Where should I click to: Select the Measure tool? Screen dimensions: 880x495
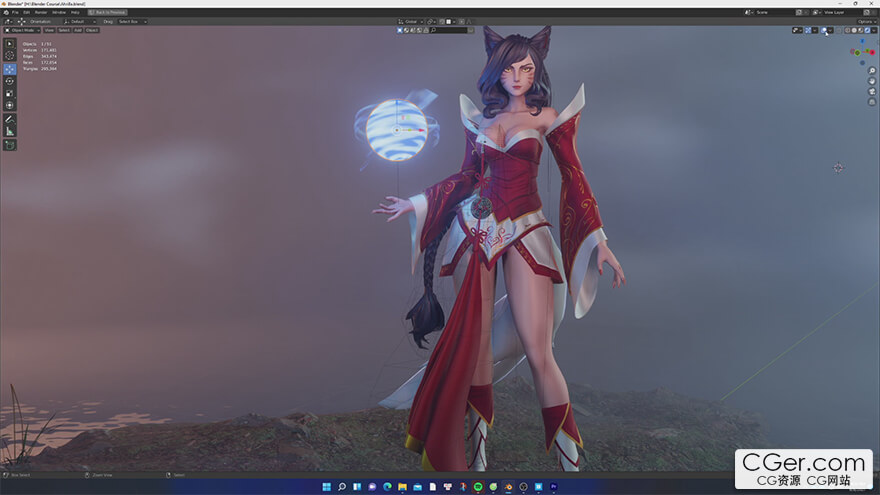[x=10, y=131]
